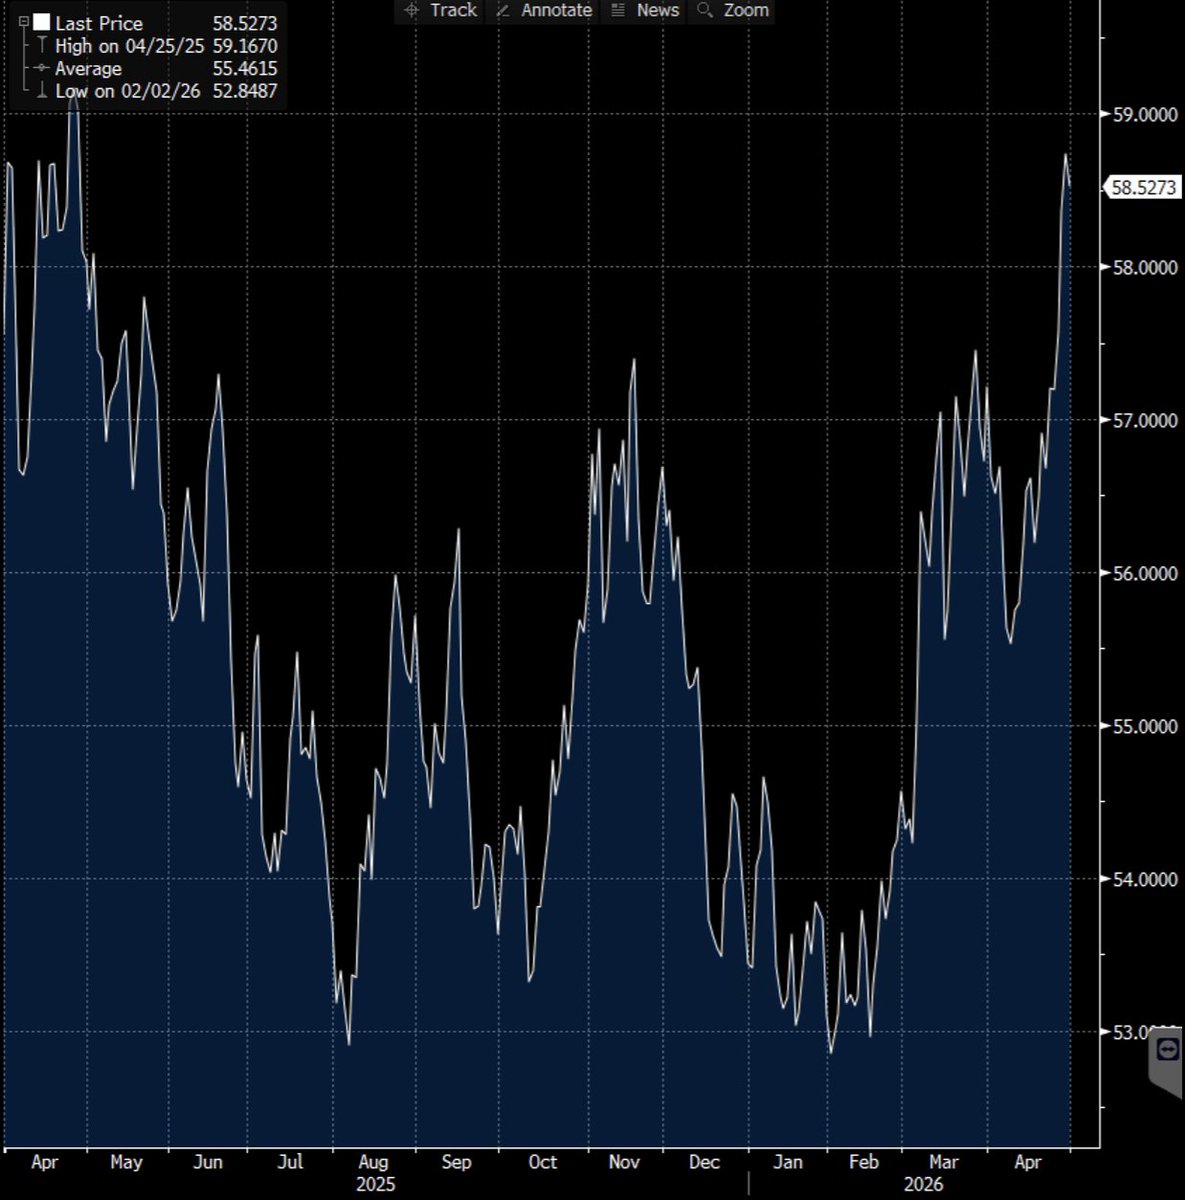Screen dimensions: 1185x1200
Task: Select the High on 04/25/25 legend entry
Action: (130, 46)
